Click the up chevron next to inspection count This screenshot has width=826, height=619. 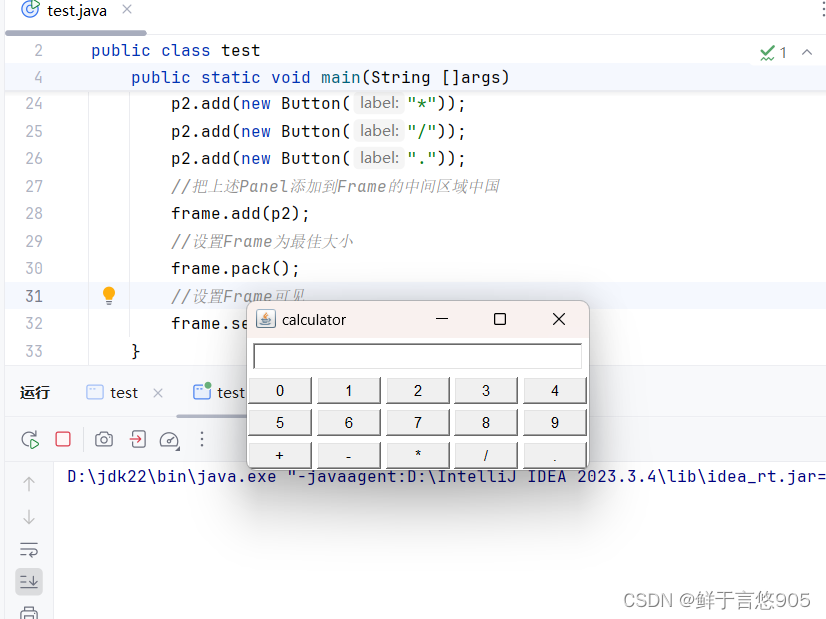(807, 52)
